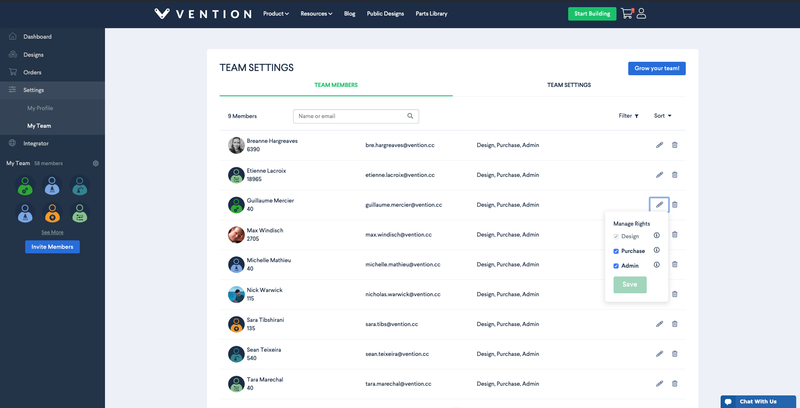
Task: Open the shopping cart icon
Action: [627, 14]
